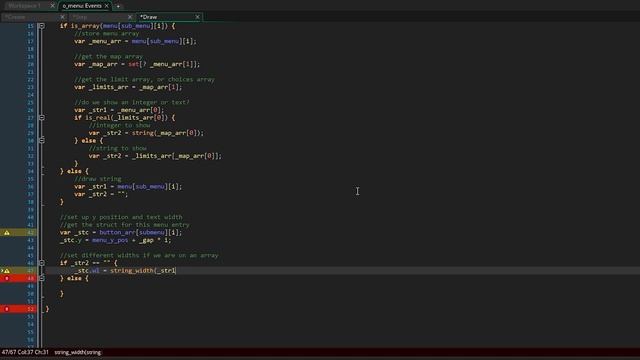The height and width of the screenshot is (360, 640).
Task: Collapse the code fold at line 15
Action: tap(42, 26)
